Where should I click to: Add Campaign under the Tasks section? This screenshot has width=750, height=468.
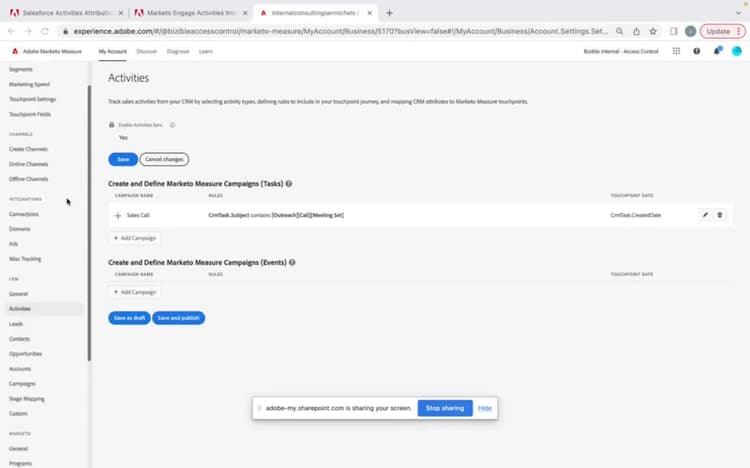pyautogui.click(x=135, y=238)
